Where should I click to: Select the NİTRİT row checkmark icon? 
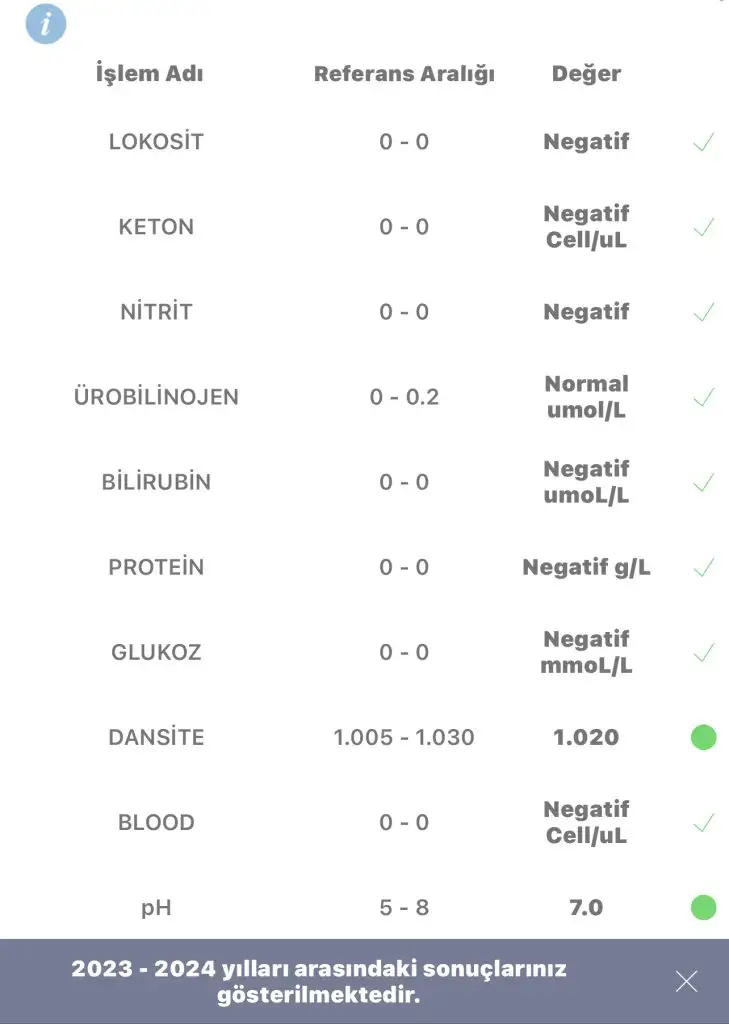(x=704, y=312)
